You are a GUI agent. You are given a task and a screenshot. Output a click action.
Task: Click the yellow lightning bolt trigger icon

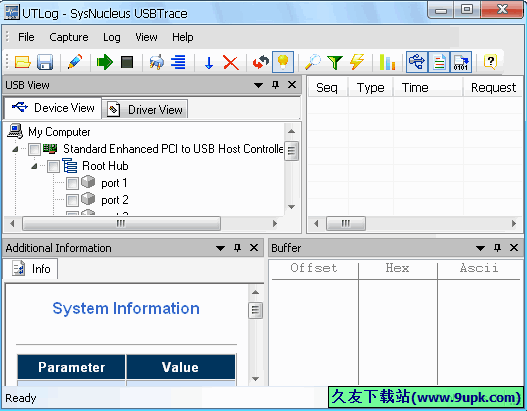pyautogui.click(x=357, y=62)
